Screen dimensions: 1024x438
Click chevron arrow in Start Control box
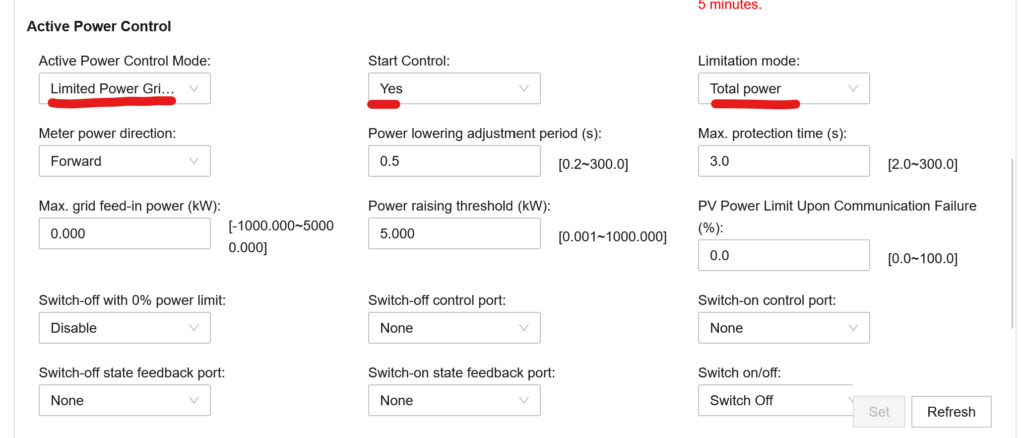524,89
